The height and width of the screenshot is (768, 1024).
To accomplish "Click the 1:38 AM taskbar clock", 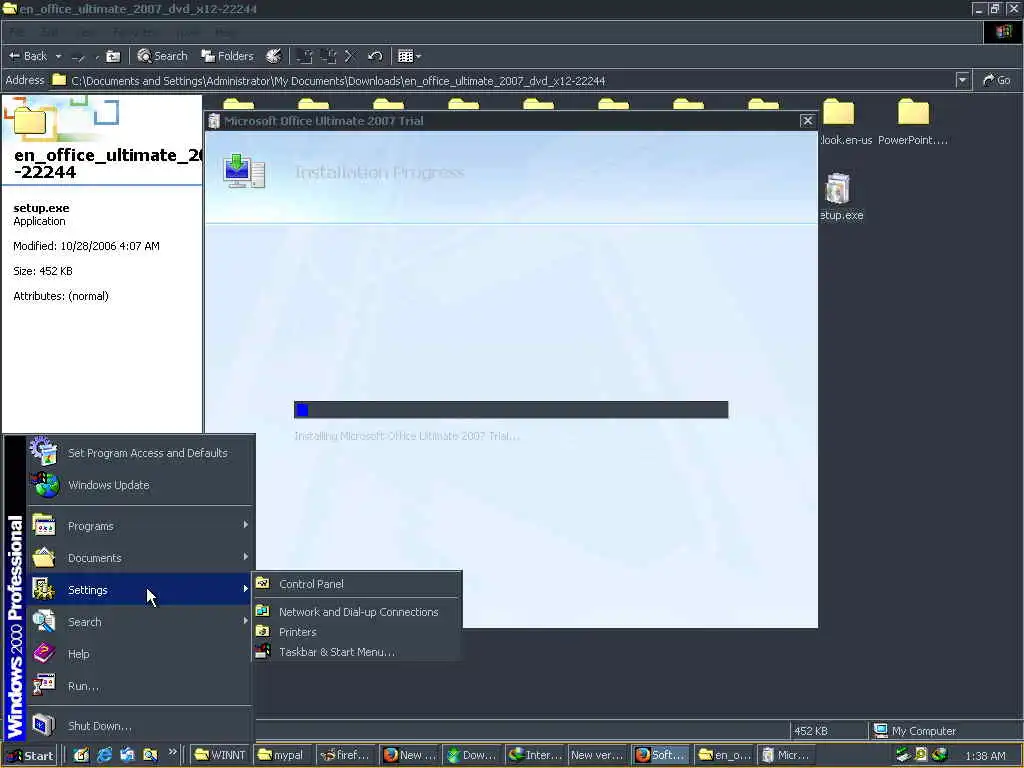I will [x=985, y=756].
